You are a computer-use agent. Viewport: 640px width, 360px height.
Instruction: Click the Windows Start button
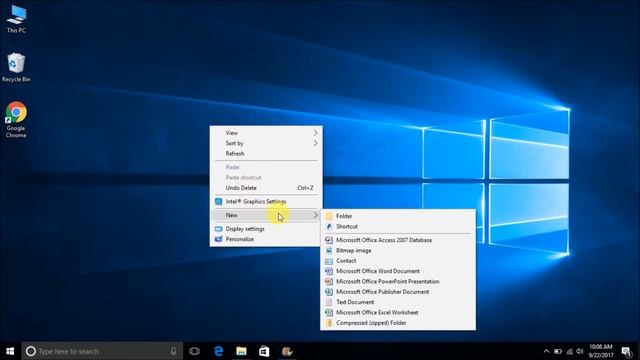tap(10, 351)
